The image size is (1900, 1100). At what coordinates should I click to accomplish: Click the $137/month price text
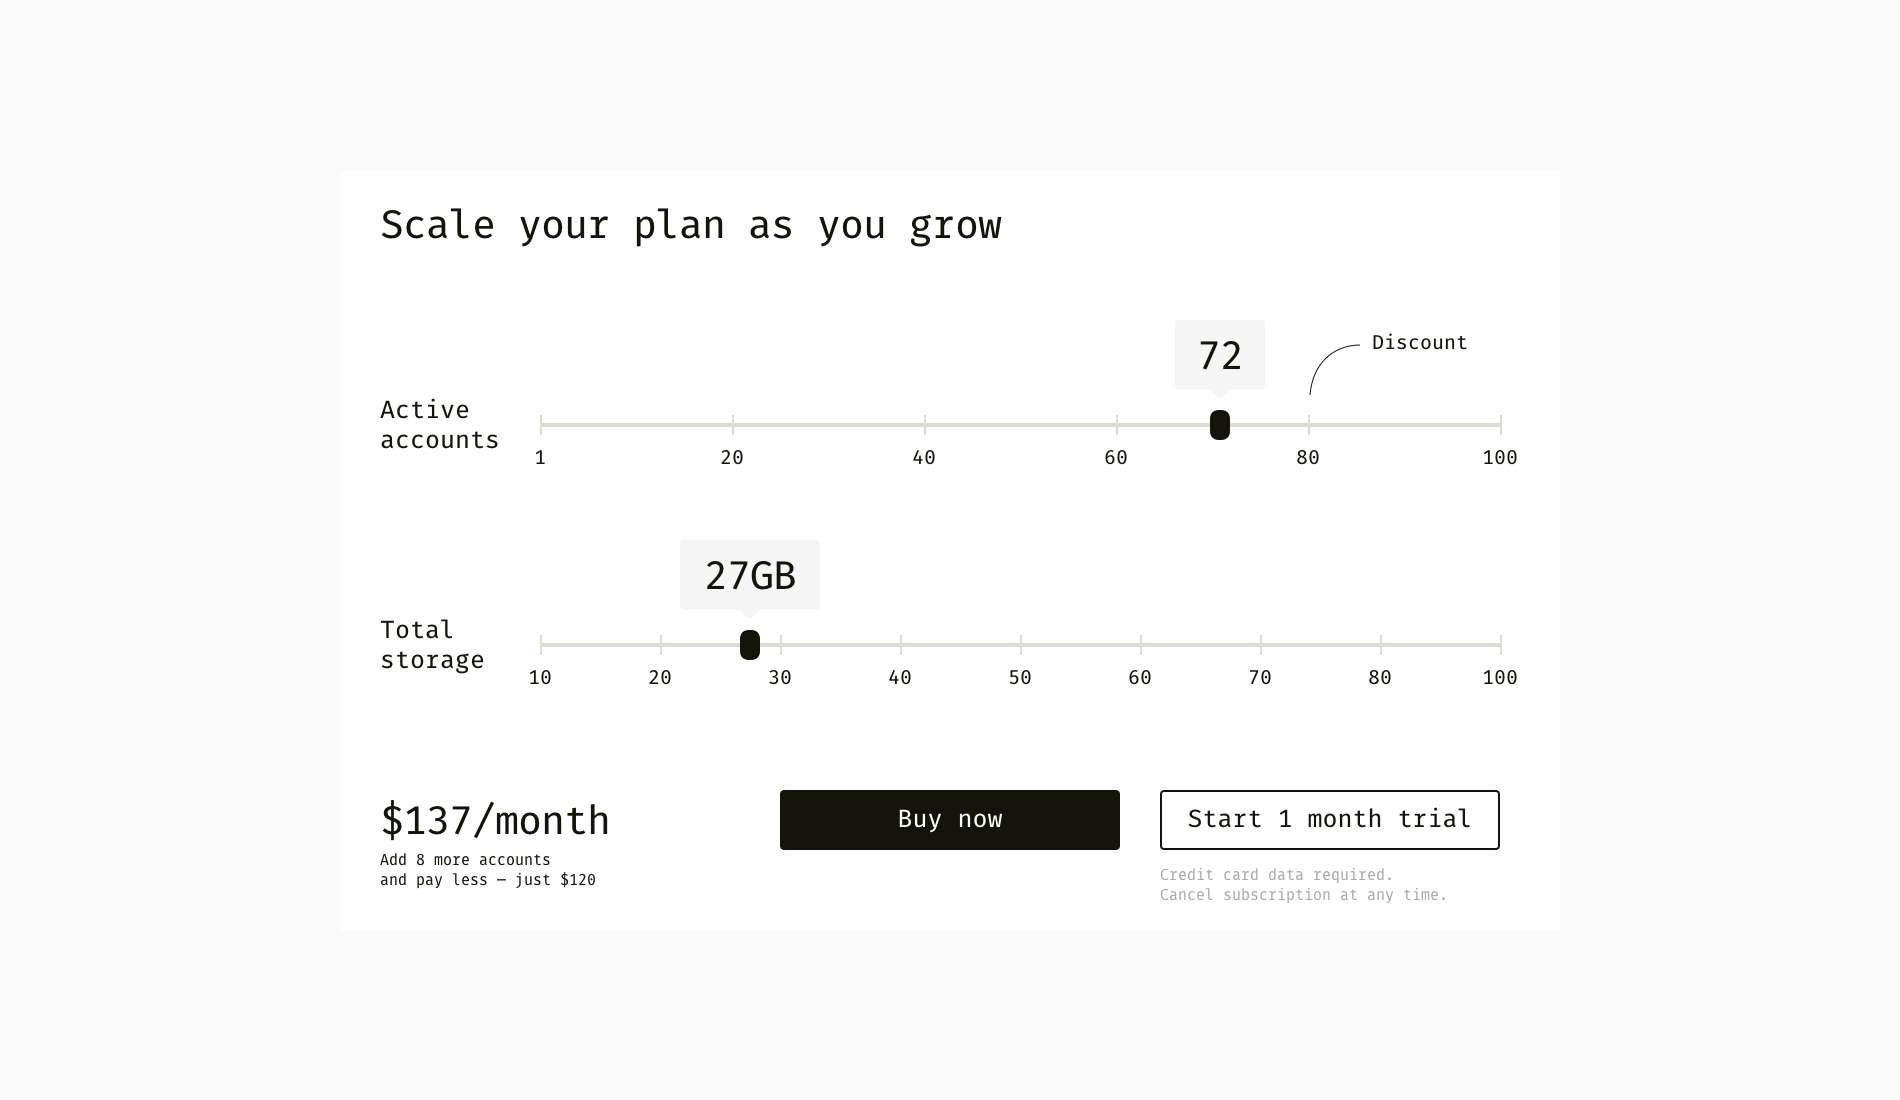(495, 821)
